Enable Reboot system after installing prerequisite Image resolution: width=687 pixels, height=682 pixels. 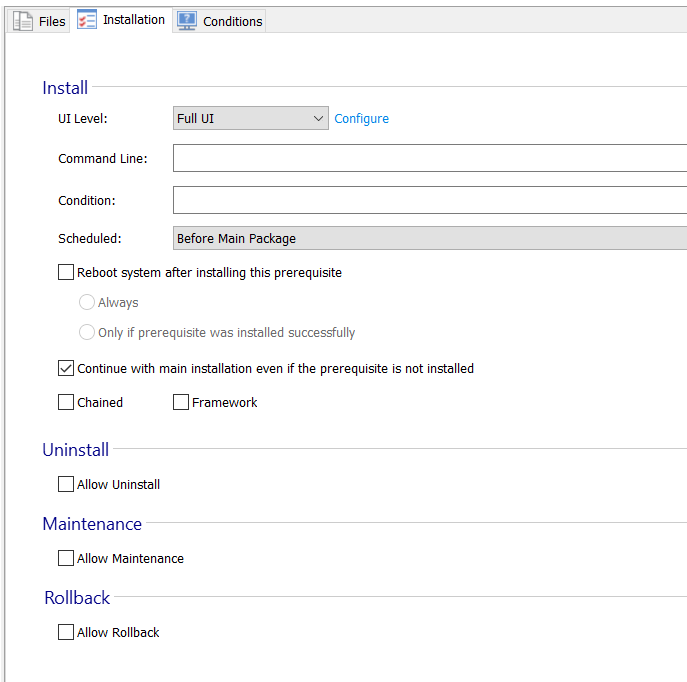click(66, 272)
